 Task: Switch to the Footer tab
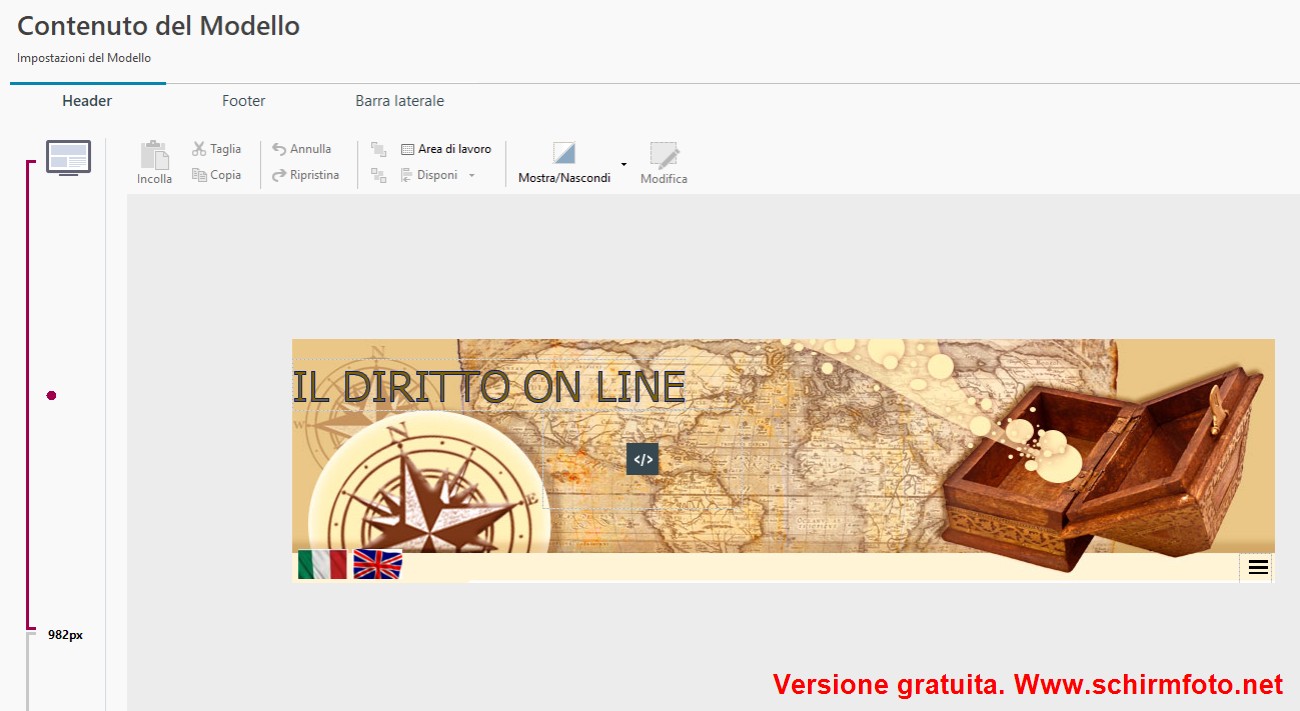tap(244, 101)
